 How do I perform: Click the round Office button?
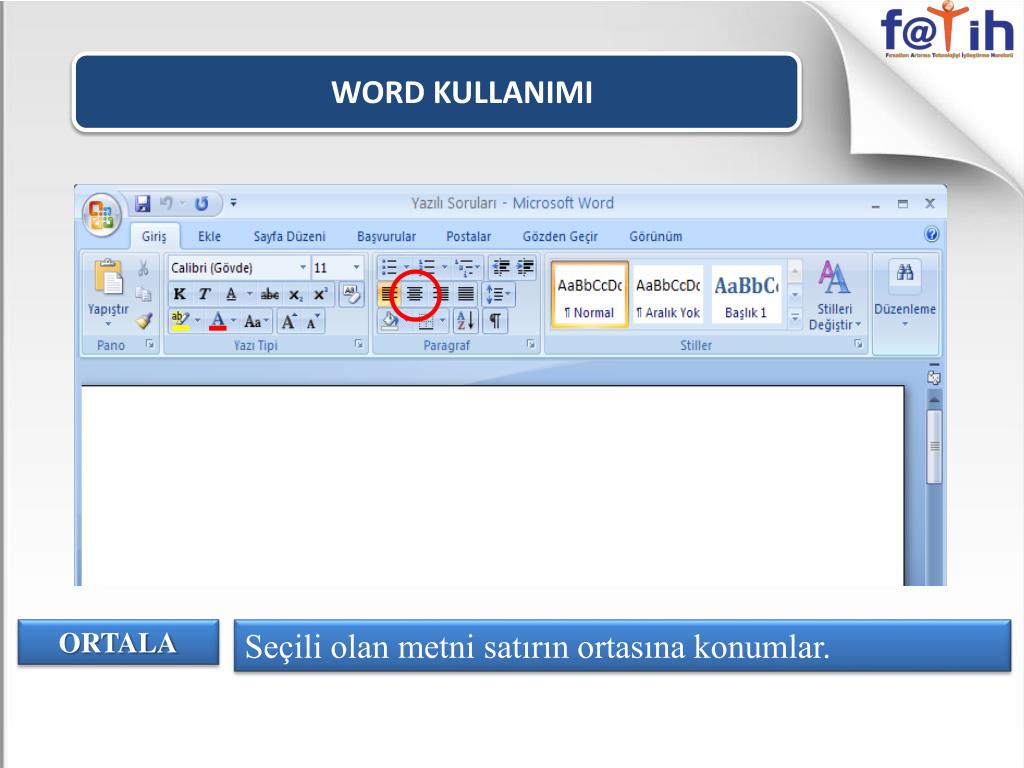pyautogui.click(x=102, y=215)
